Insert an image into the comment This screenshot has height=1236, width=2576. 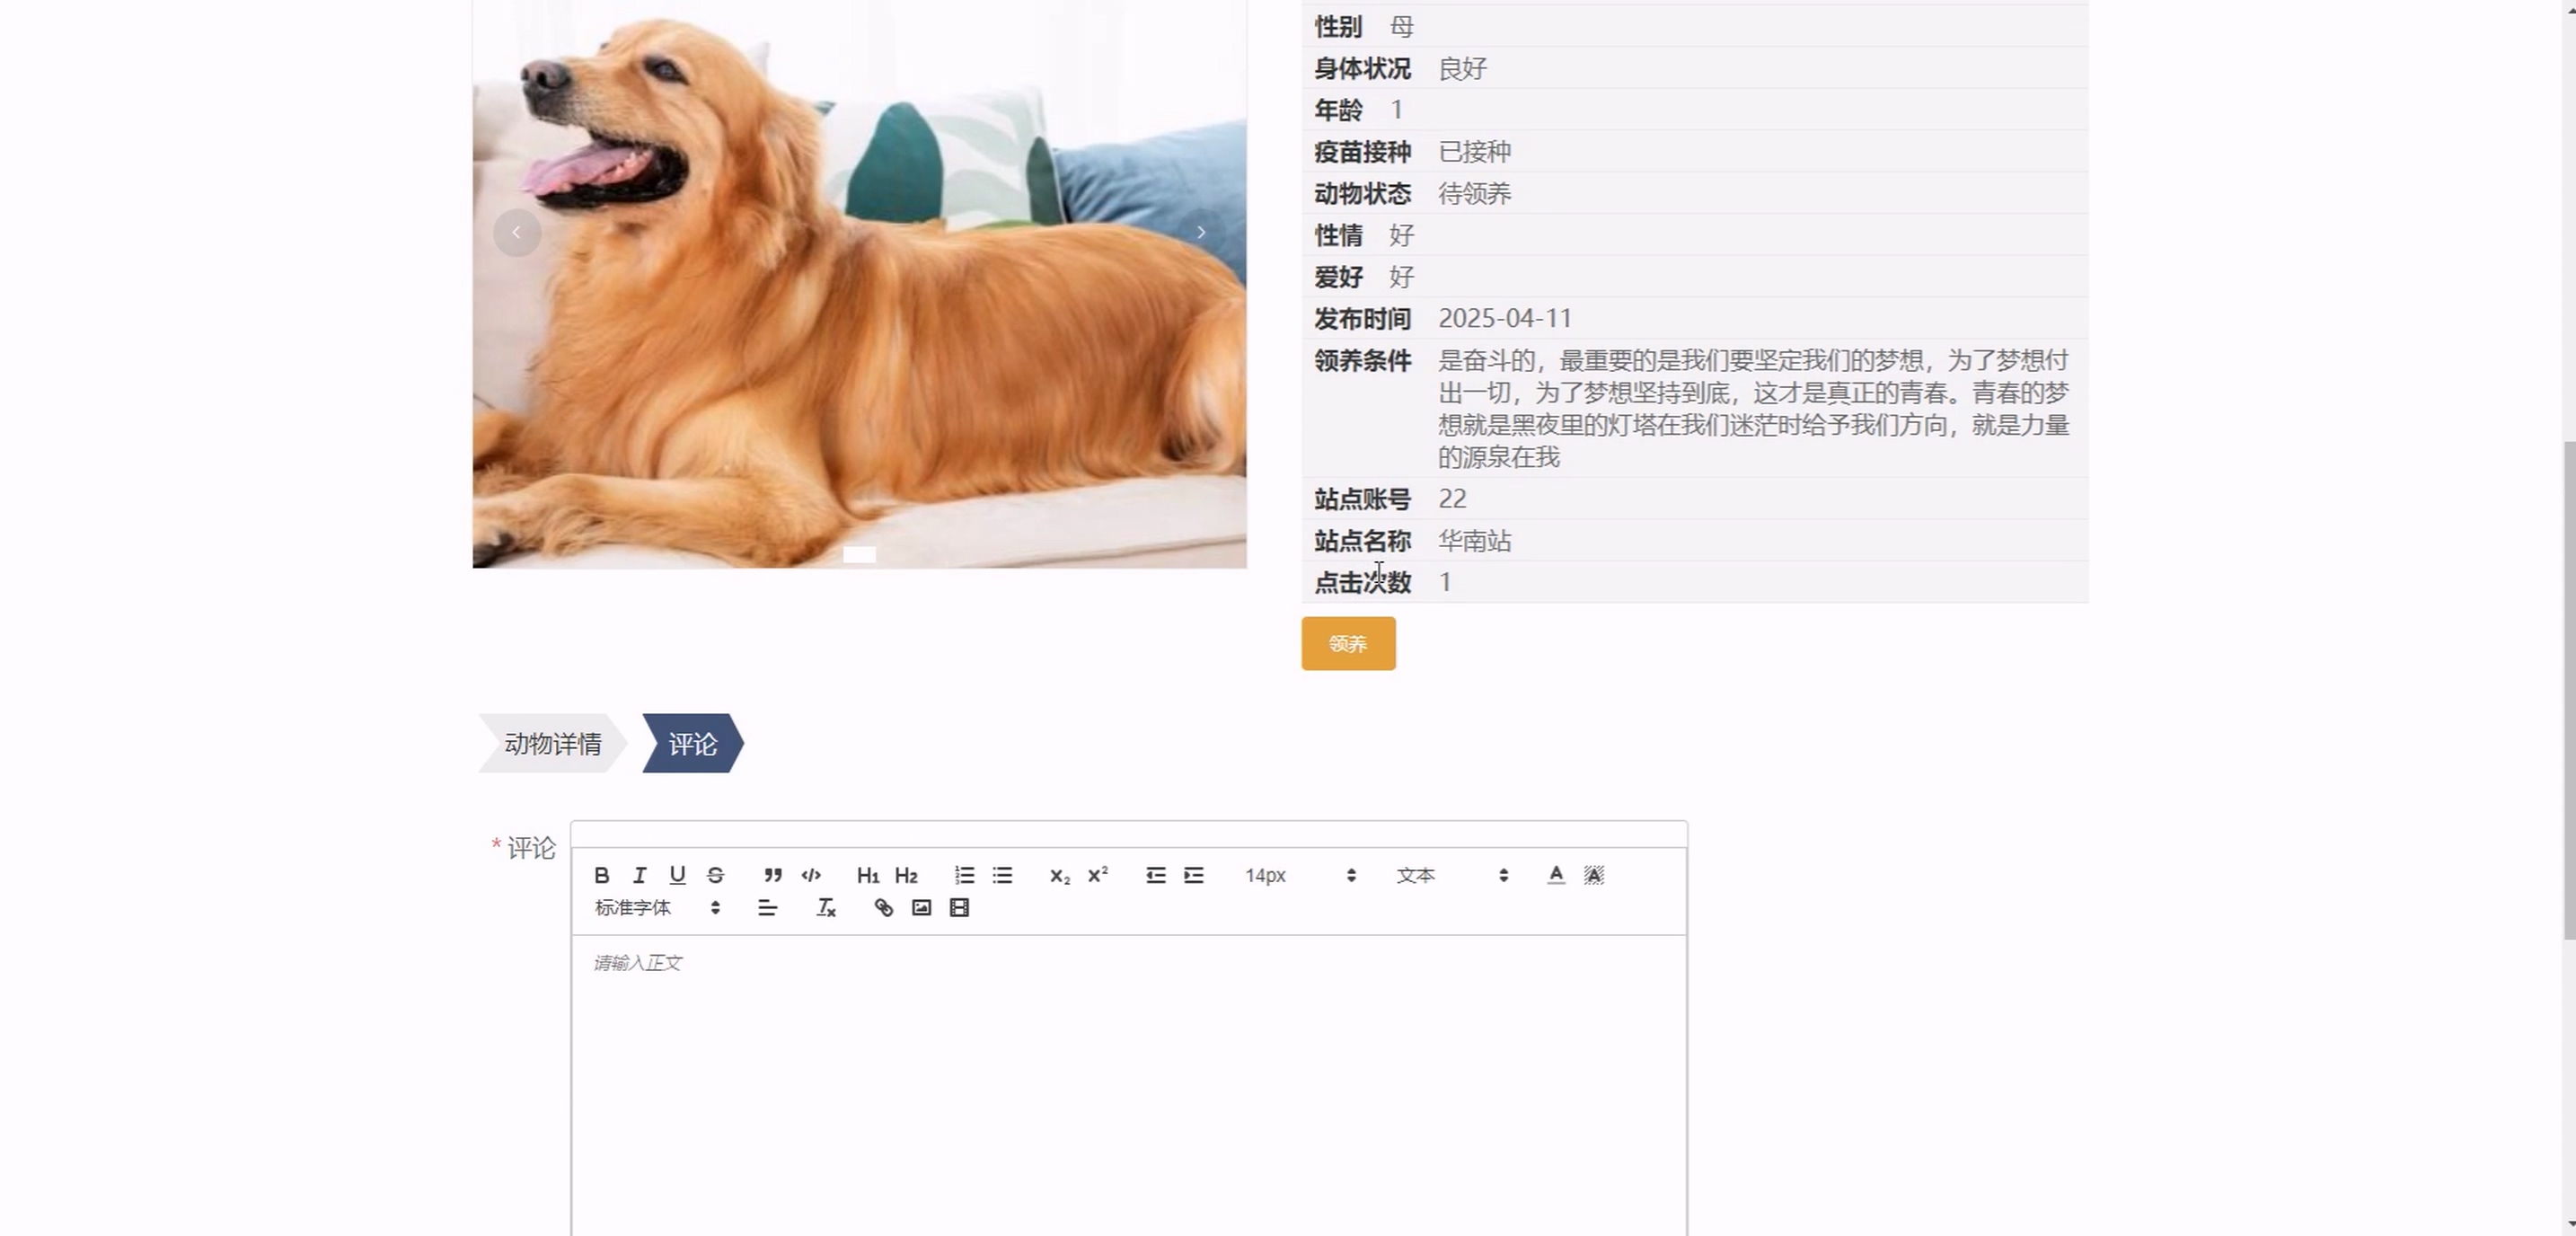[x=921, y=908]
